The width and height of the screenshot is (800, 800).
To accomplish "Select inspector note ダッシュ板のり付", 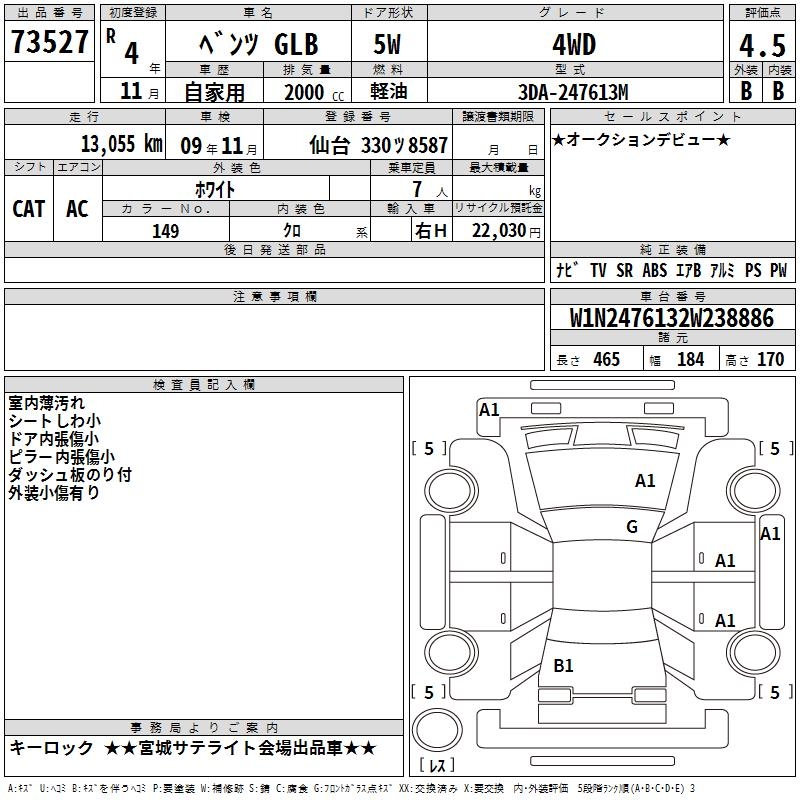I will pos(70,474).
